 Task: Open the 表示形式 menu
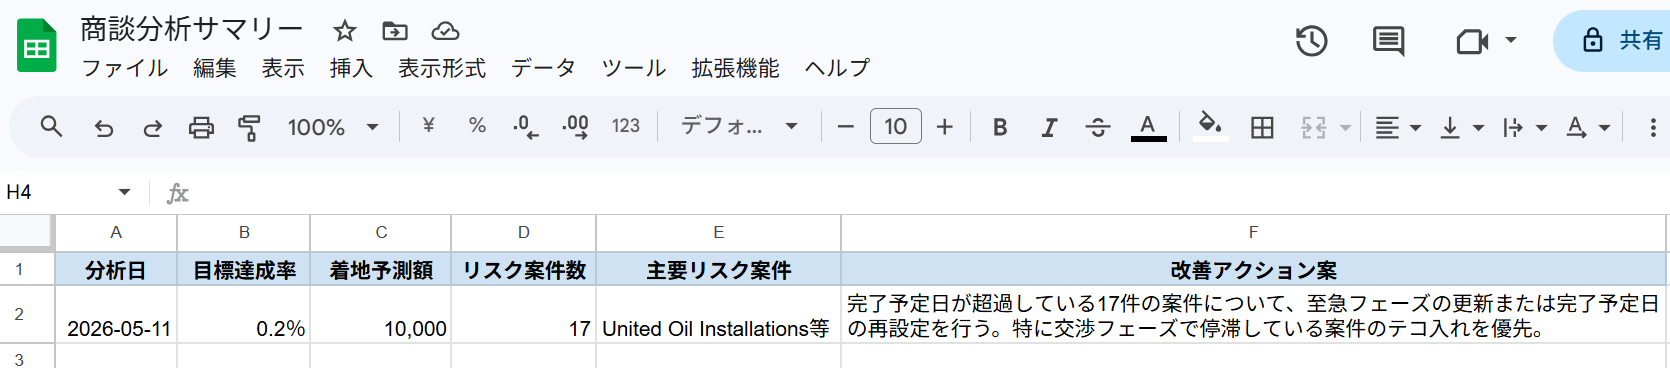[x=441, y=68]
